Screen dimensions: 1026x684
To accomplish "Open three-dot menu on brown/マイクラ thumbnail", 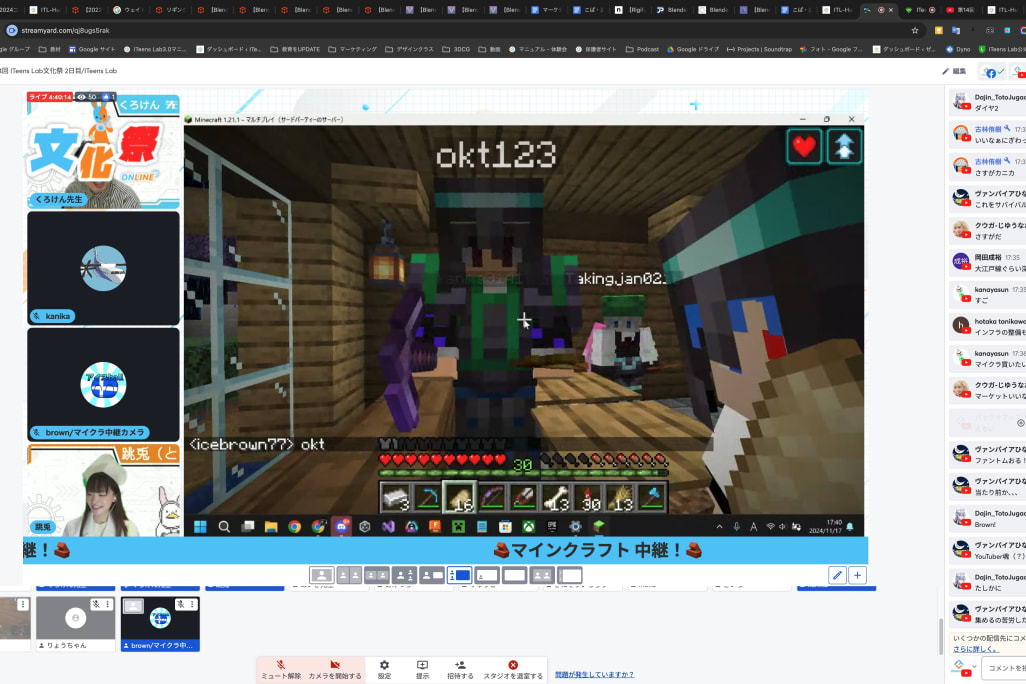I will 191,605.
